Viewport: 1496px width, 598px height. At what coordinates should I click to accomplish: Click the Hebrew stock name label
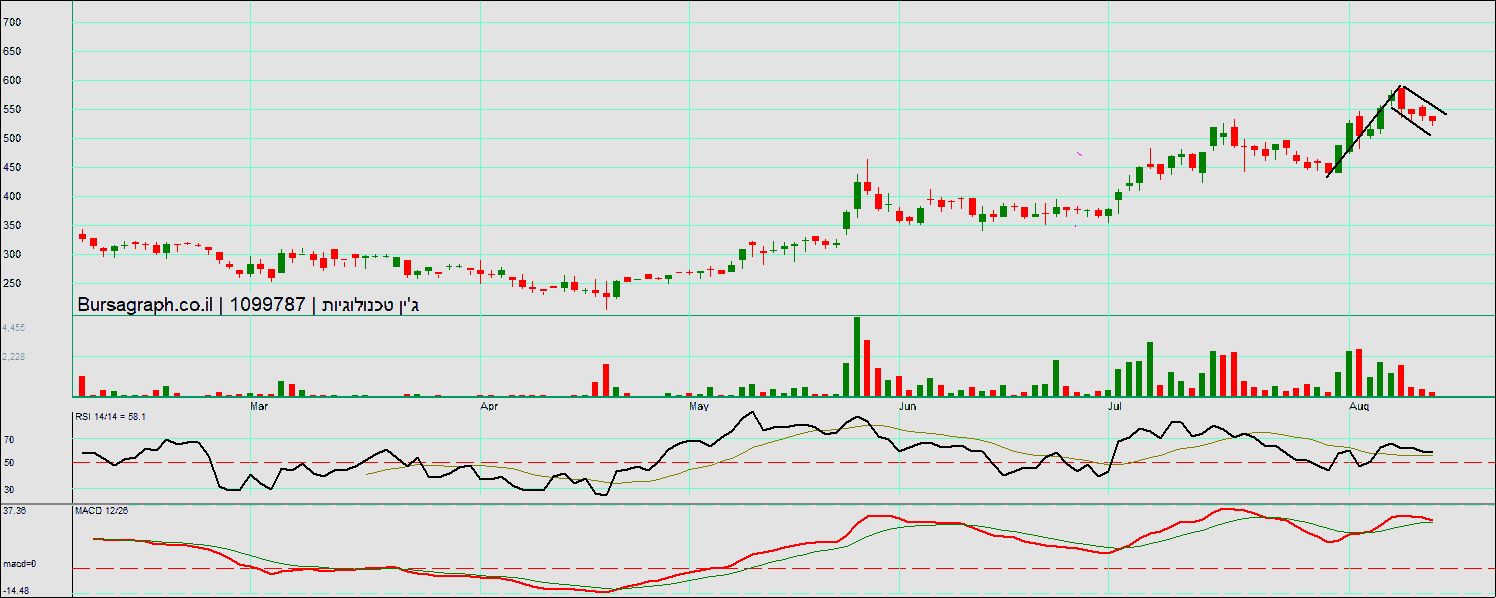point(367,305)
